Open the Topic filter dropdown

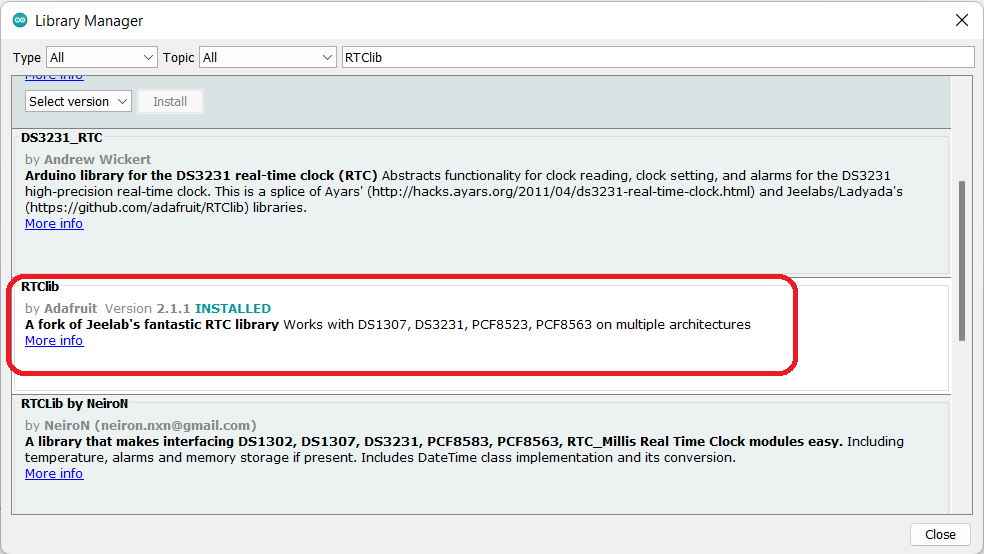pyautogui.click(x=267, y=57)
